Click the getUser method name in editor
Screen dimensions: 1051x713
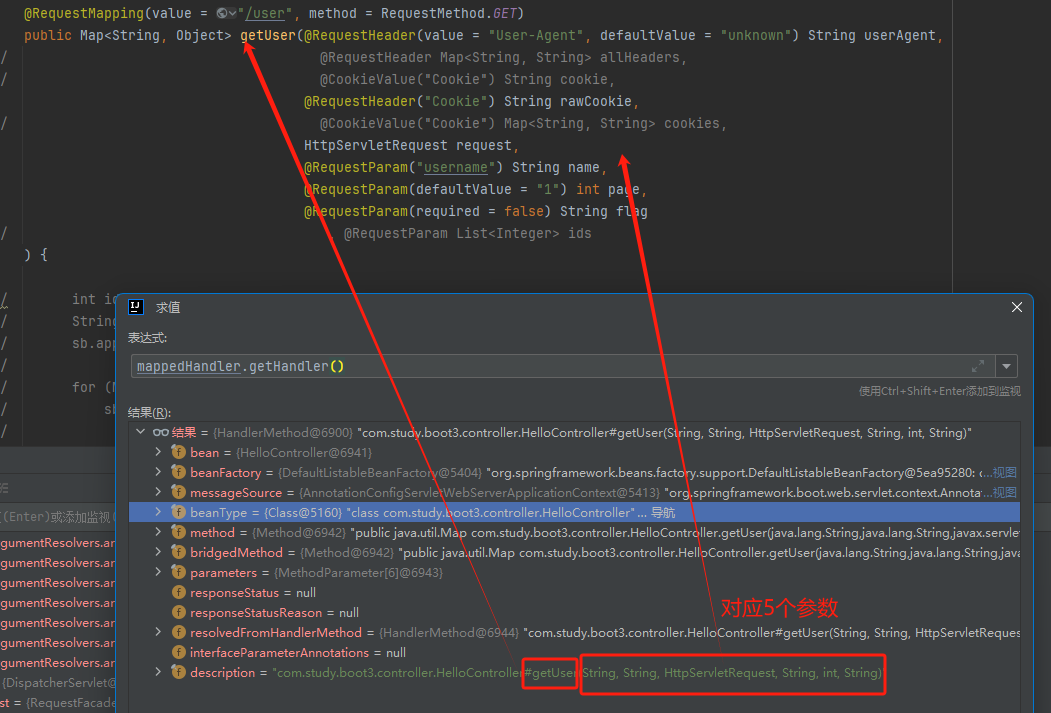(x=267, y=35)
